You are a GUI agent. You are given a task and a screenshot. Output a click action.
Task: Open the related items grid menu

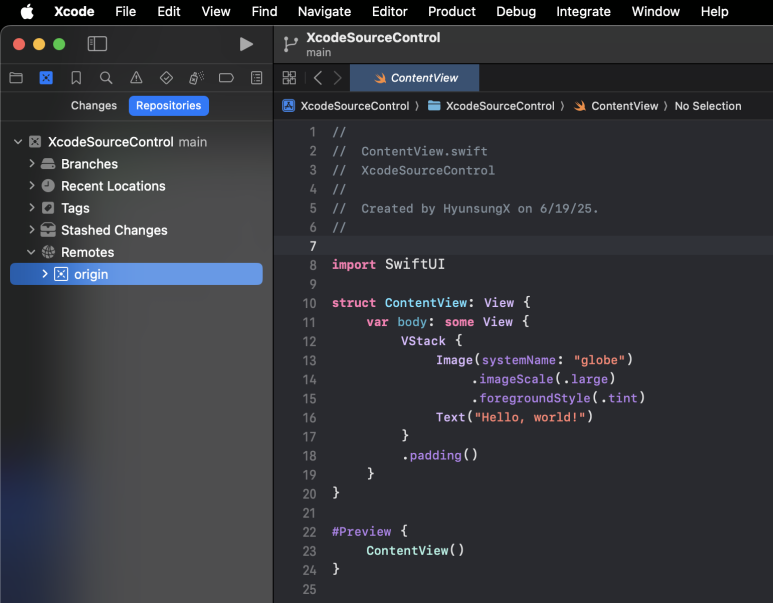(289, 78)
